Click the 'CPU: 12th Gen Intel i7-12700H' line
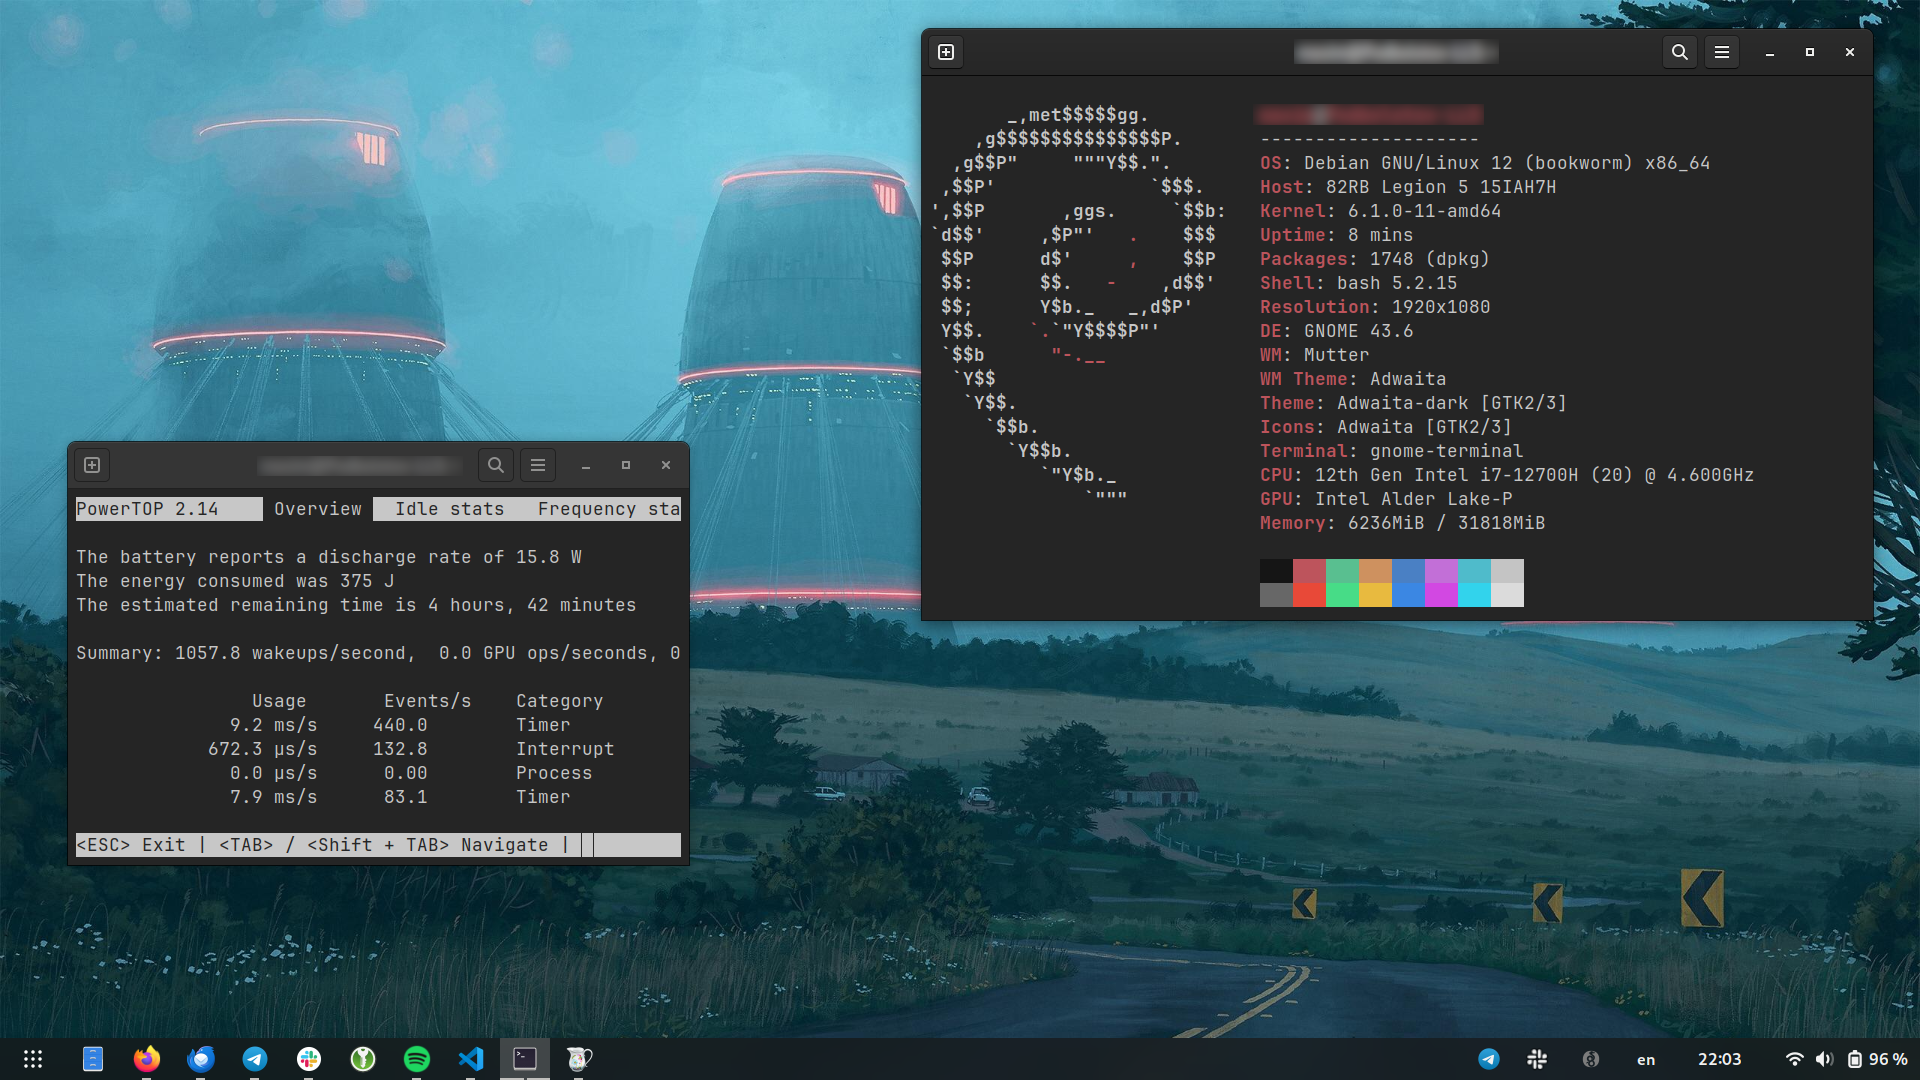This screenshot has height=1080, width=1920. (x=1507, y=475)
